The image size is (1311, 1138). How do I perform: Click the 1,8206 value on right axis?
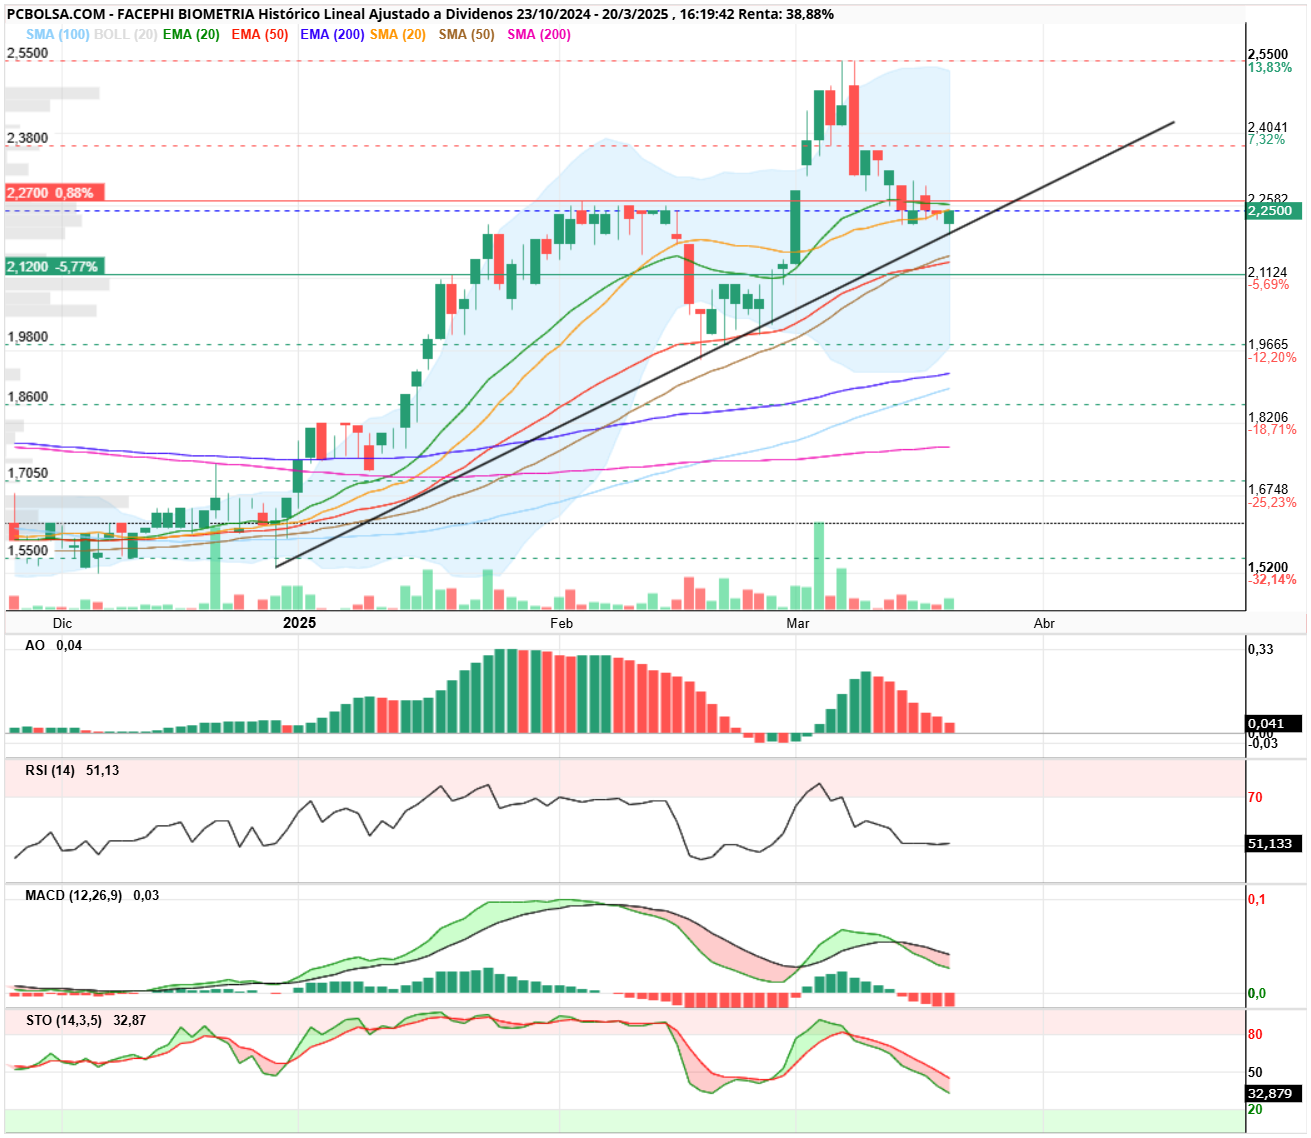tap(1268, 417)
